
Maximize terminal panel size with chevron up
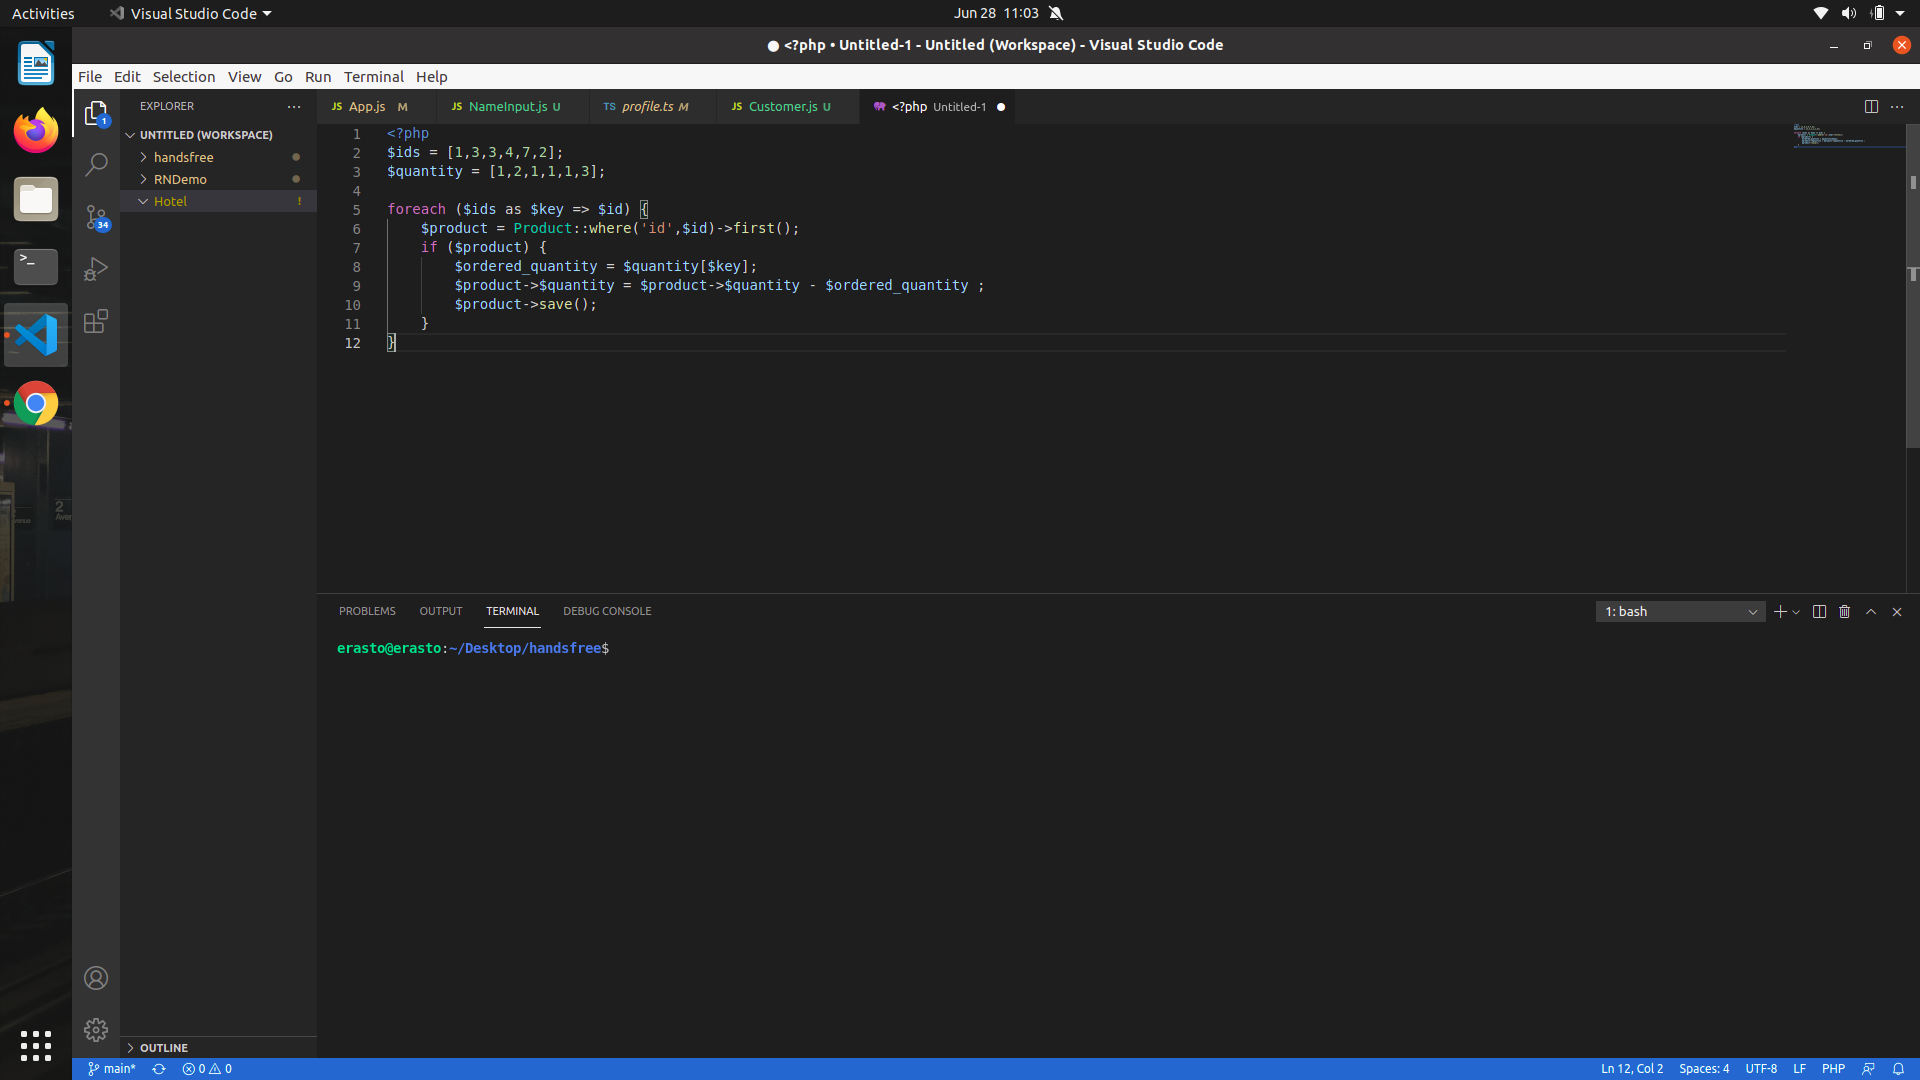(x=1871, y=612)
